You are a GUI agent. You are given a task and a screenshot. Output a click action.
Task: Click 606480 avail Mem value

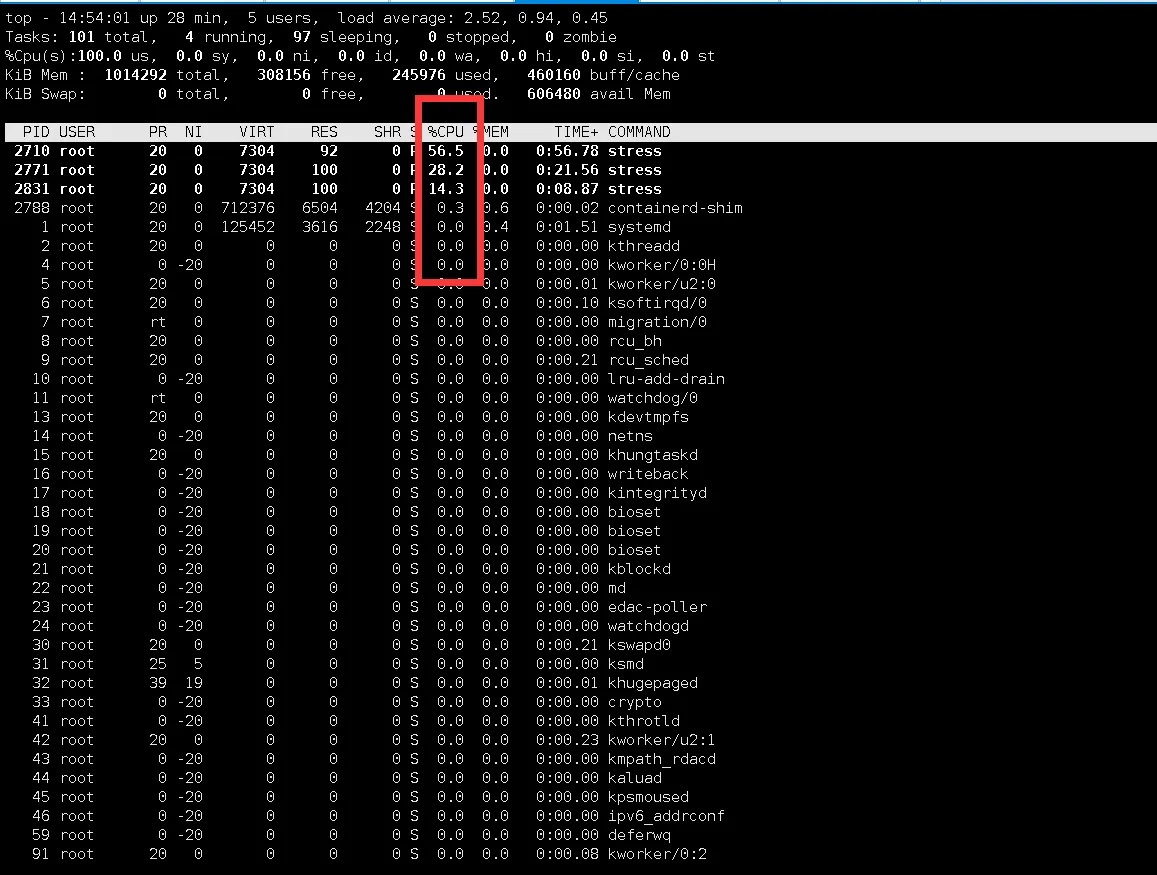coord(553,94)
